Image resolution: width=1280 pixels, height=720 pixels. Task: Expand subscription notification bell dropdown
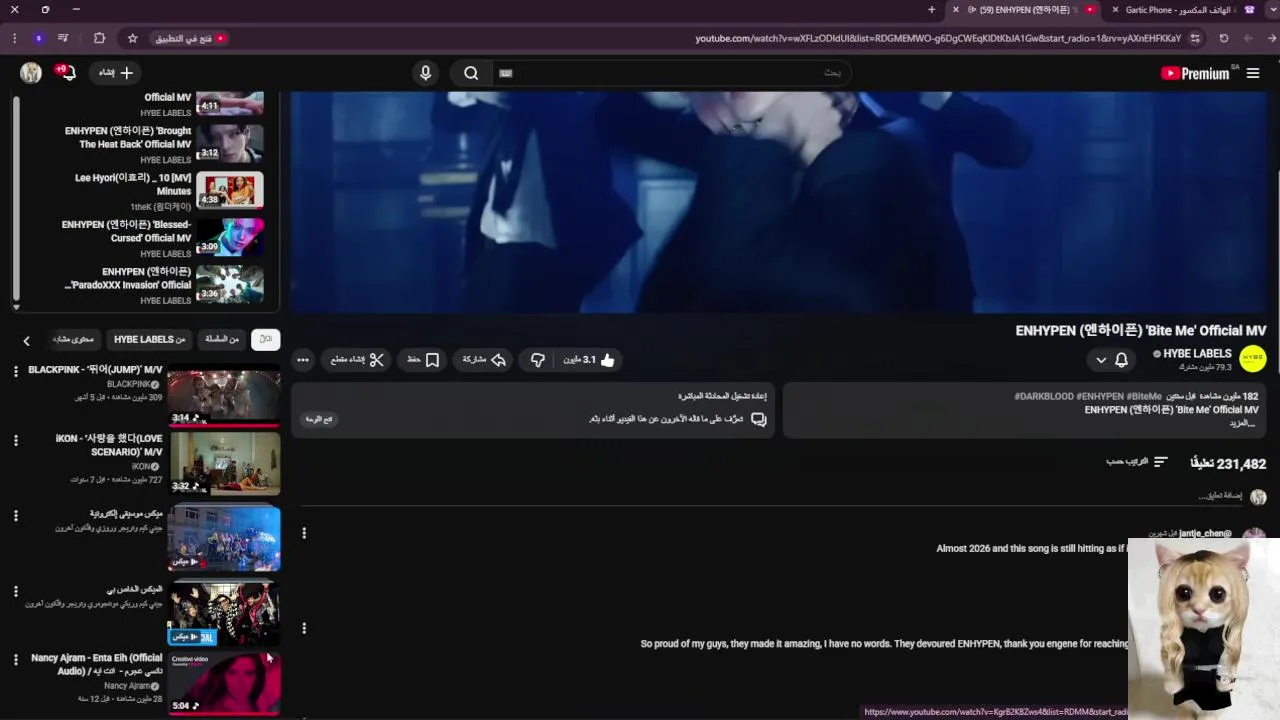(x=1110, y=360)
